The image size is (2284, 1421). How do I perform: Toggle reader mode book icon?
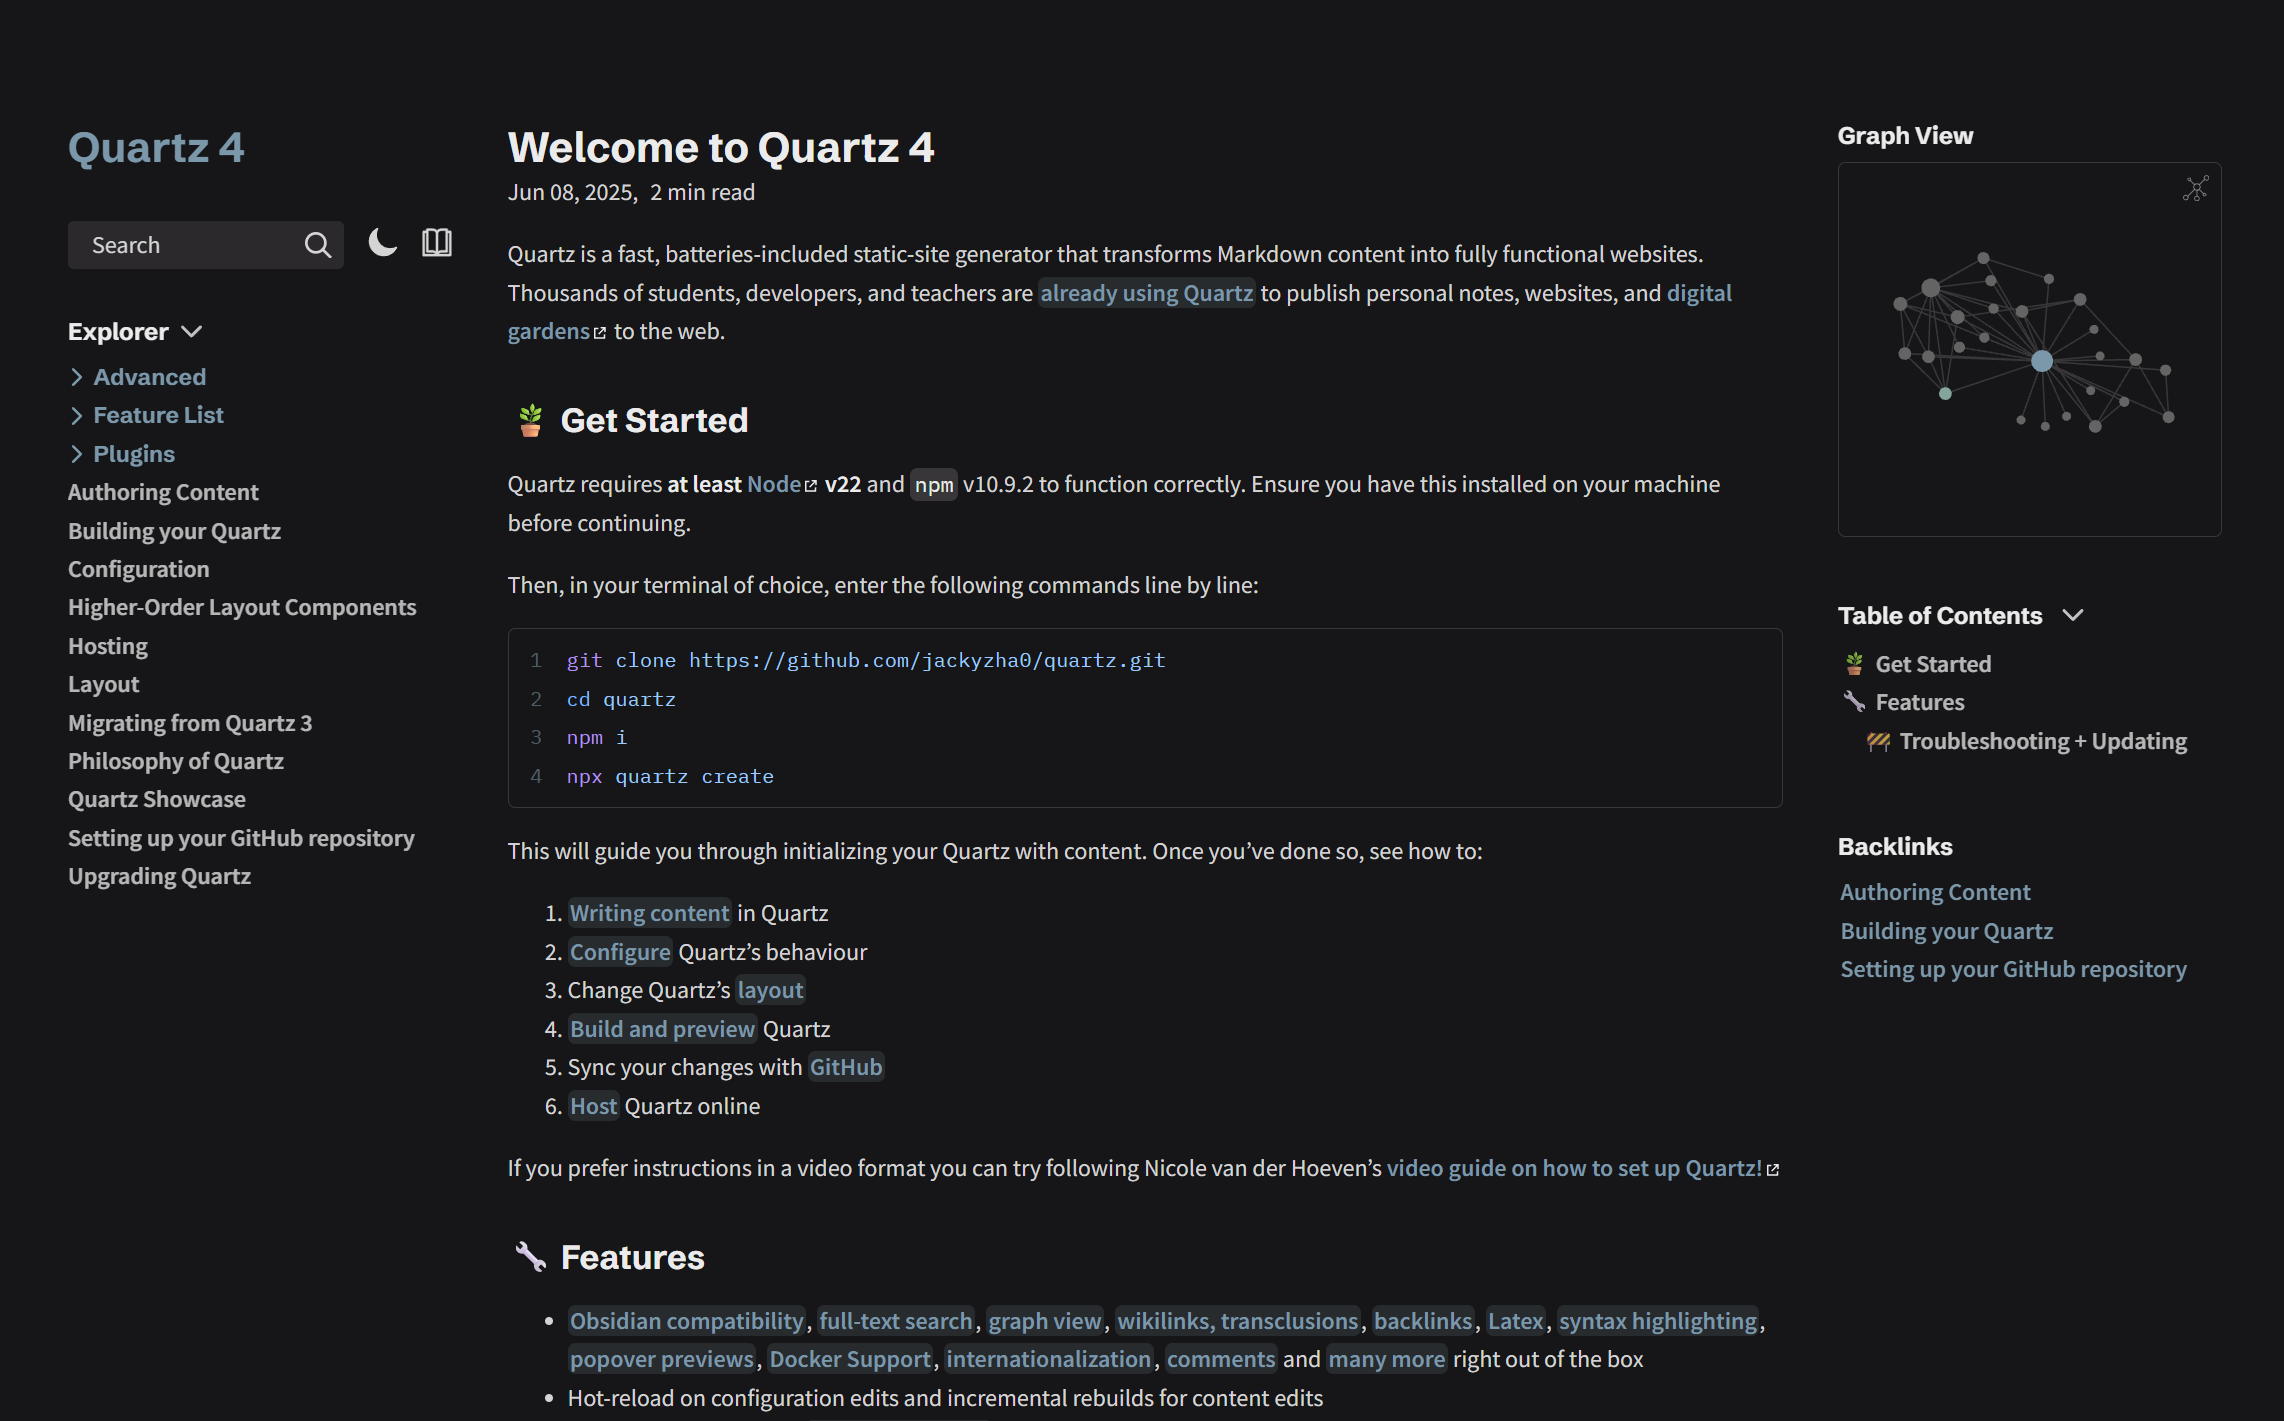437,243
